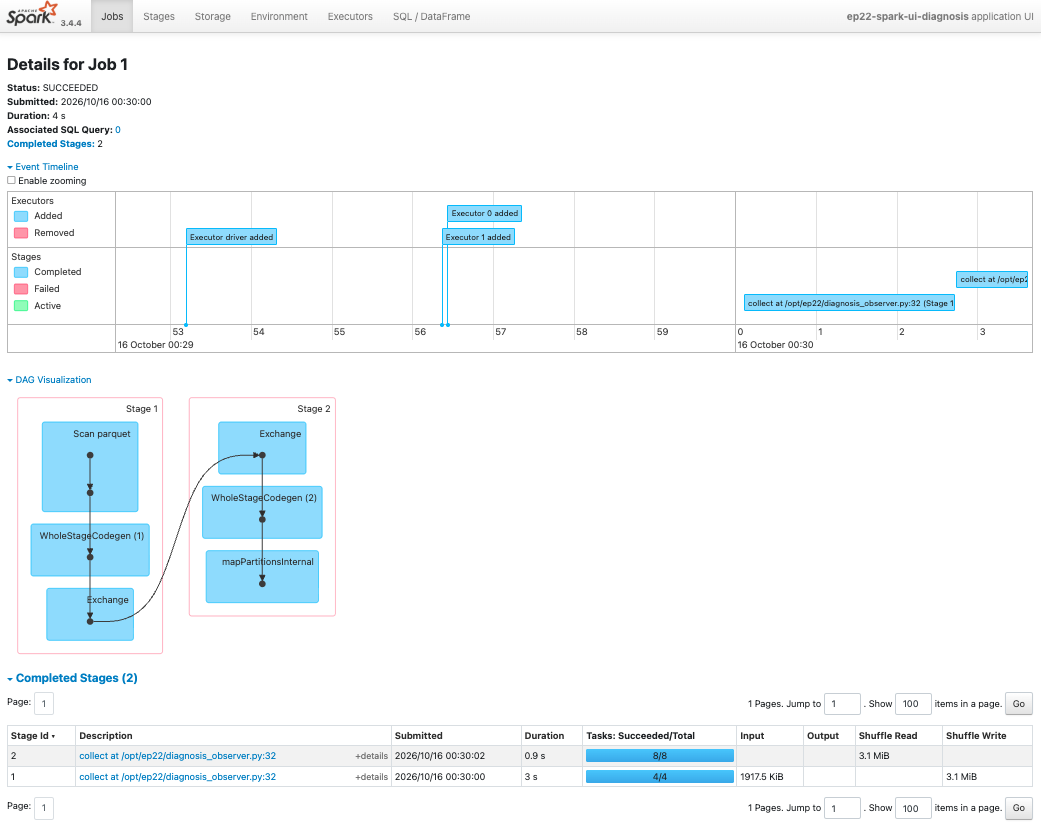Click the truncated collect bar at timeline right edge

[x=992, y=279]
